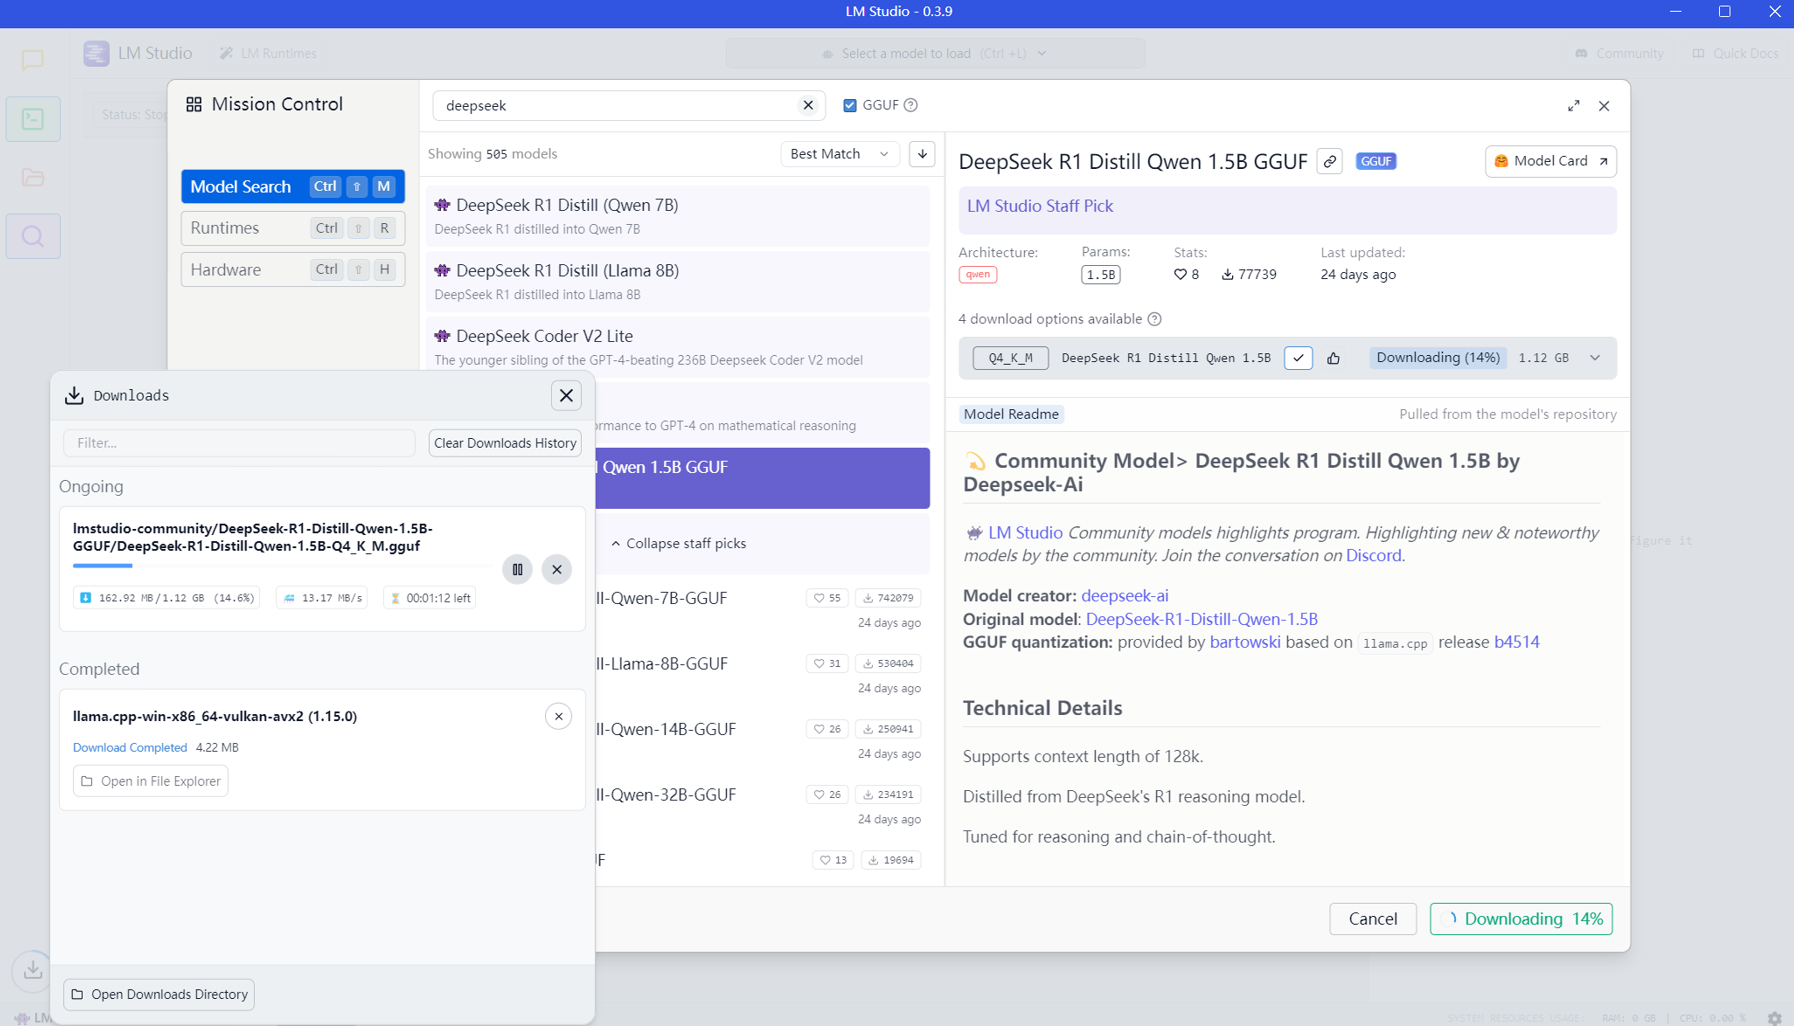Select the Qwen-32B-GGUF model row
This screenshot has height=1027, width=1794.
[763, 806]
